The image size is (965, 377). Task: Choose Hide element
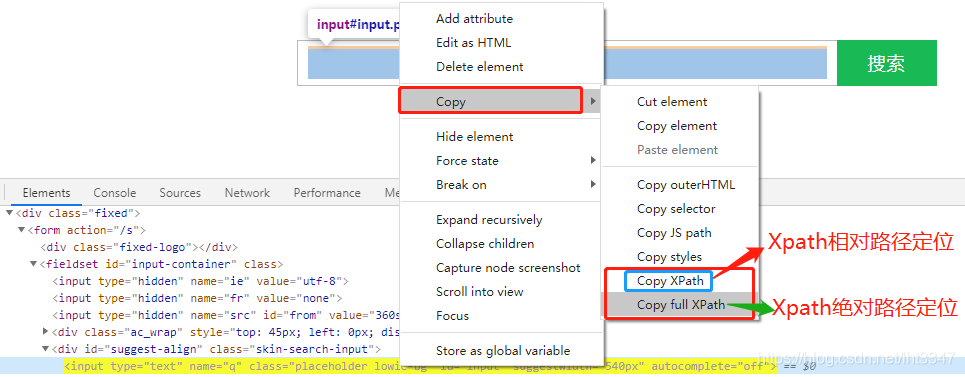pyautogui.click(x=474, y=137)
